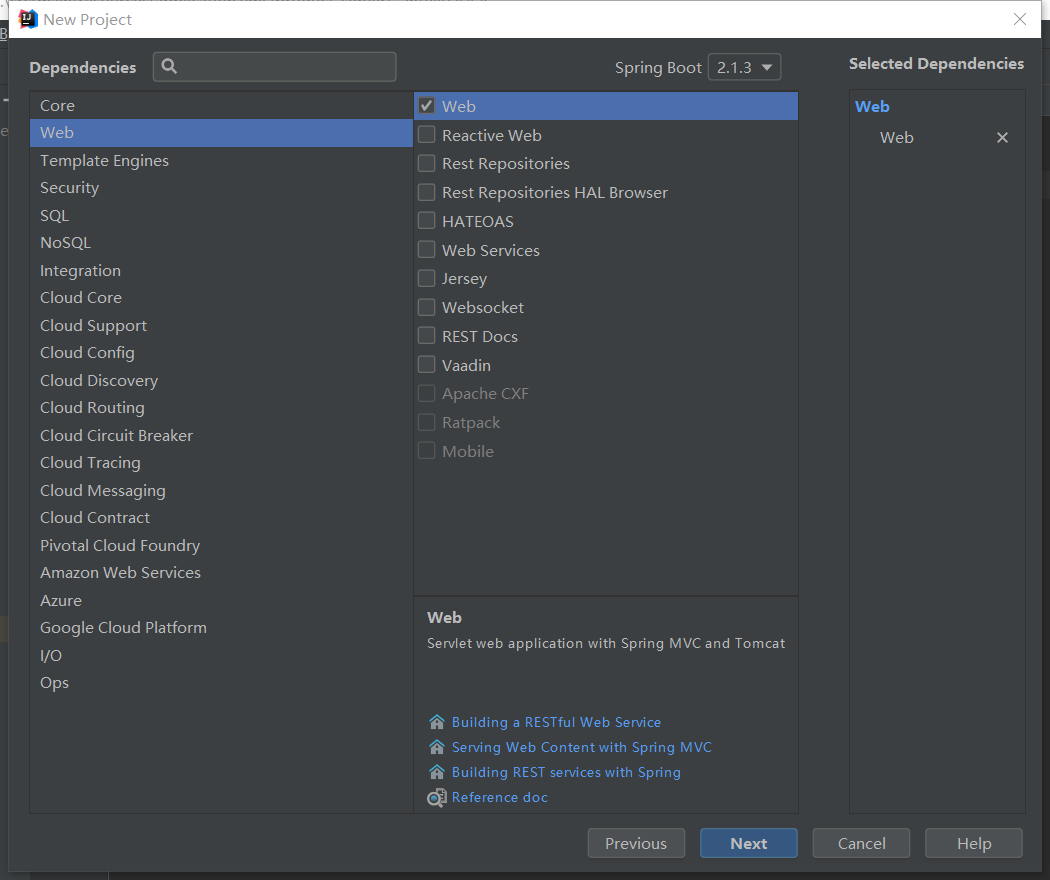Select the NoSQL category
This screenshot has height=880, width=1050.
click(x=221, y=242)
